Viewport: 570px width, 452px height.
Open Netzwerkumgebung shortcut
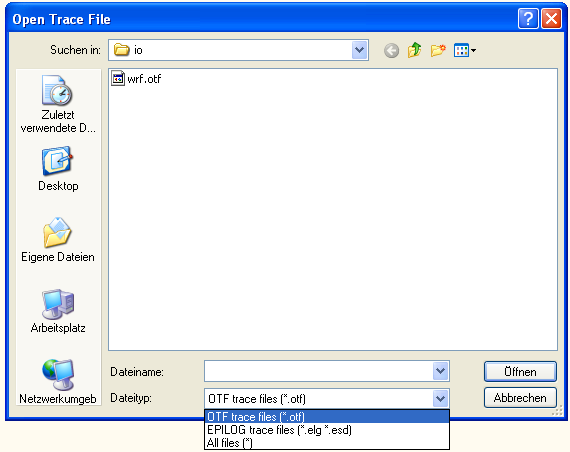coord(58,382)
